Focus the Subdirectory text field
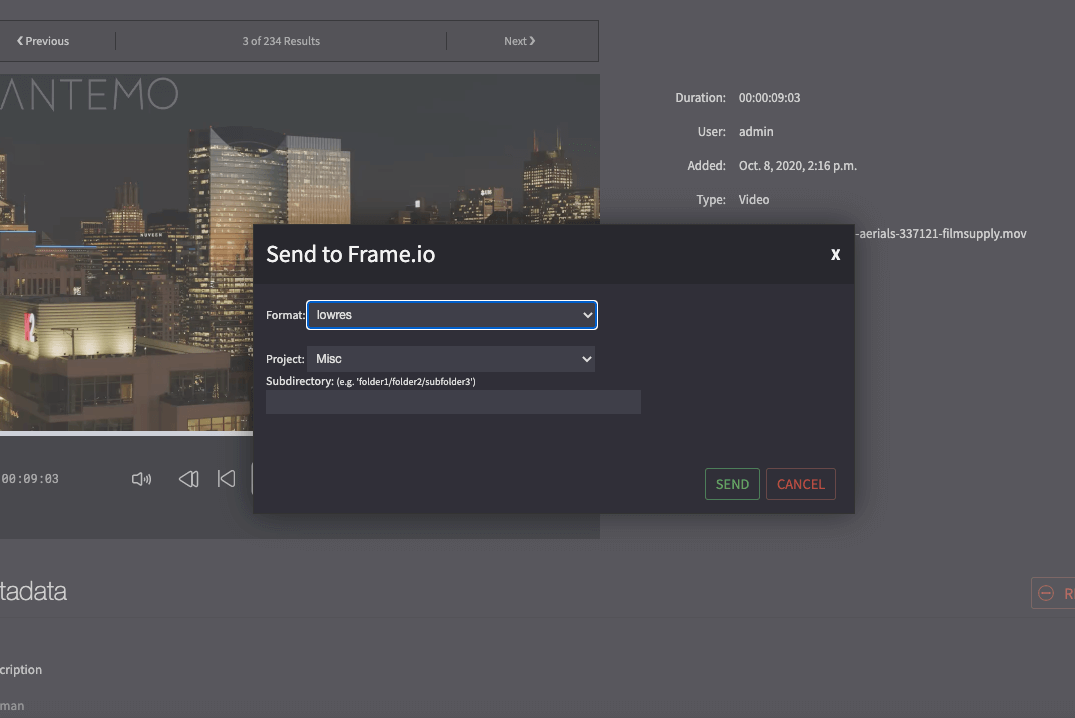Image resolution: width=1075 pixels, height=718 pixels. pyautogui.click(x=453, y=402)
